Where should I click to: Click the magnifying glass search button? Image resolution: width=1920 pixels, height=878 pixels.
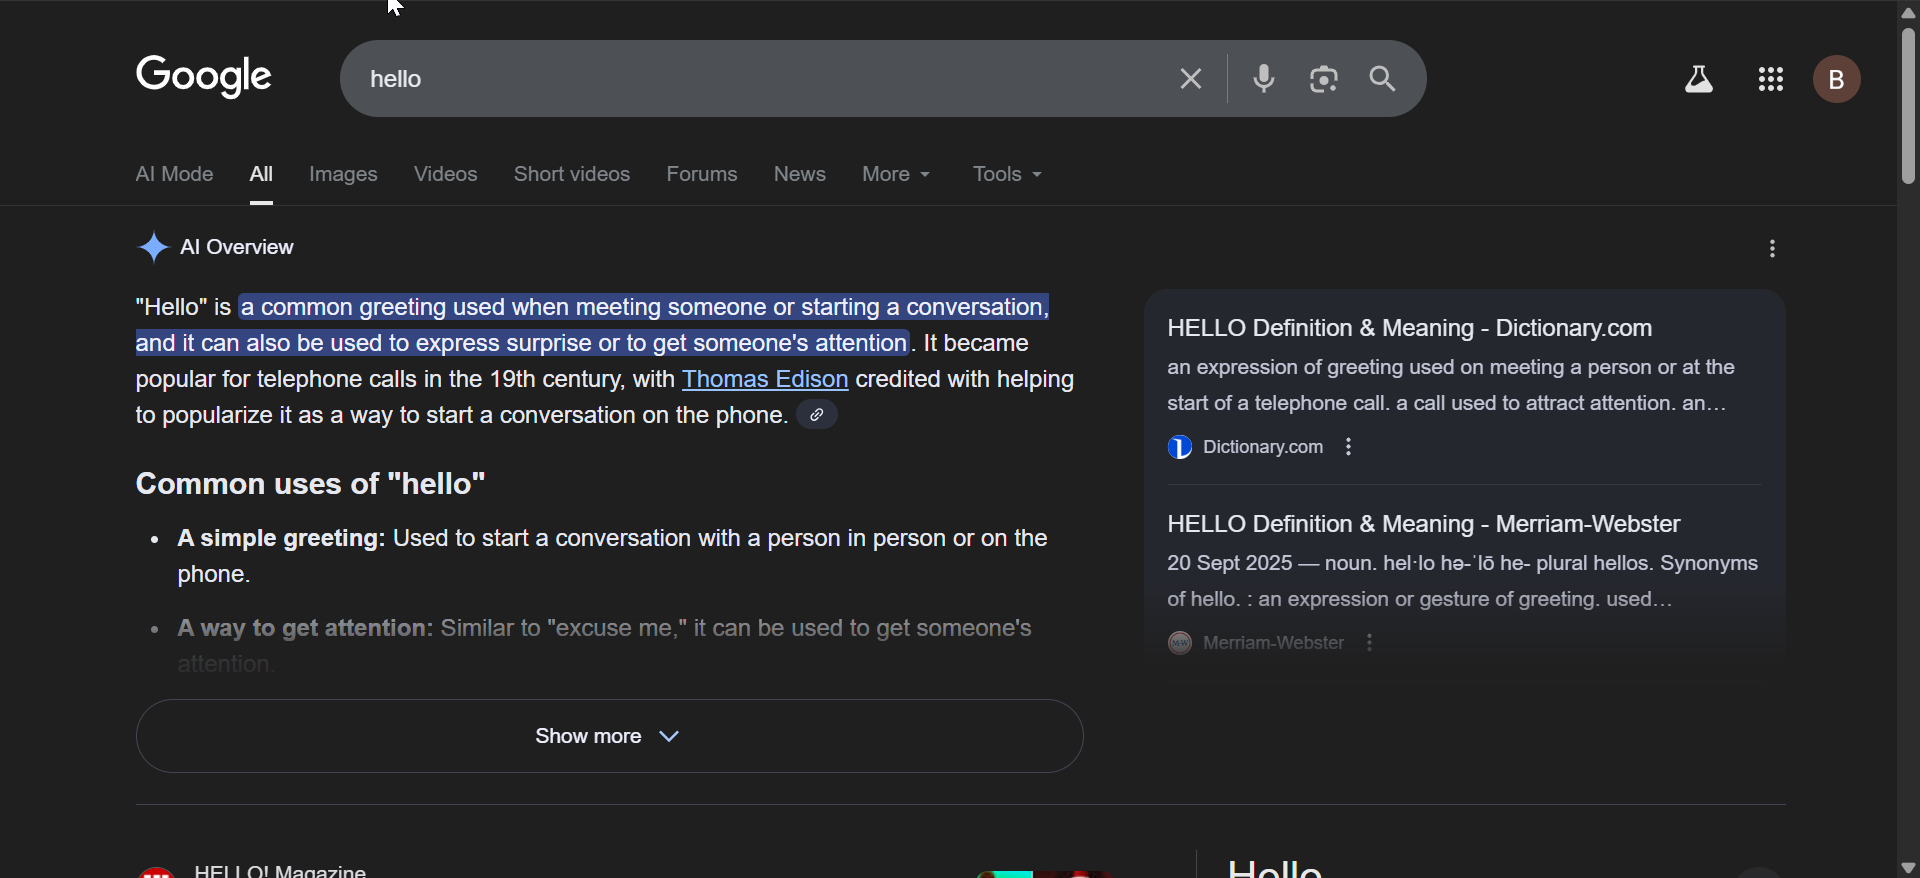pyautogui.click(x=1383, y=79)
